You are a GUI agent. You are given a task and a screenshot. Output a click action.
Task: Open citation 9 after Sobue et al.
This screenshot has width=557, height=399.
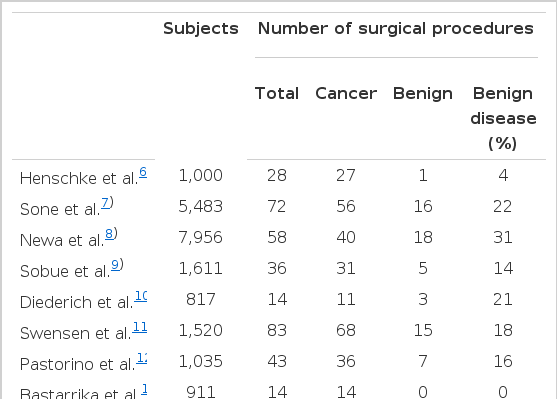click(x=115, y=265)
